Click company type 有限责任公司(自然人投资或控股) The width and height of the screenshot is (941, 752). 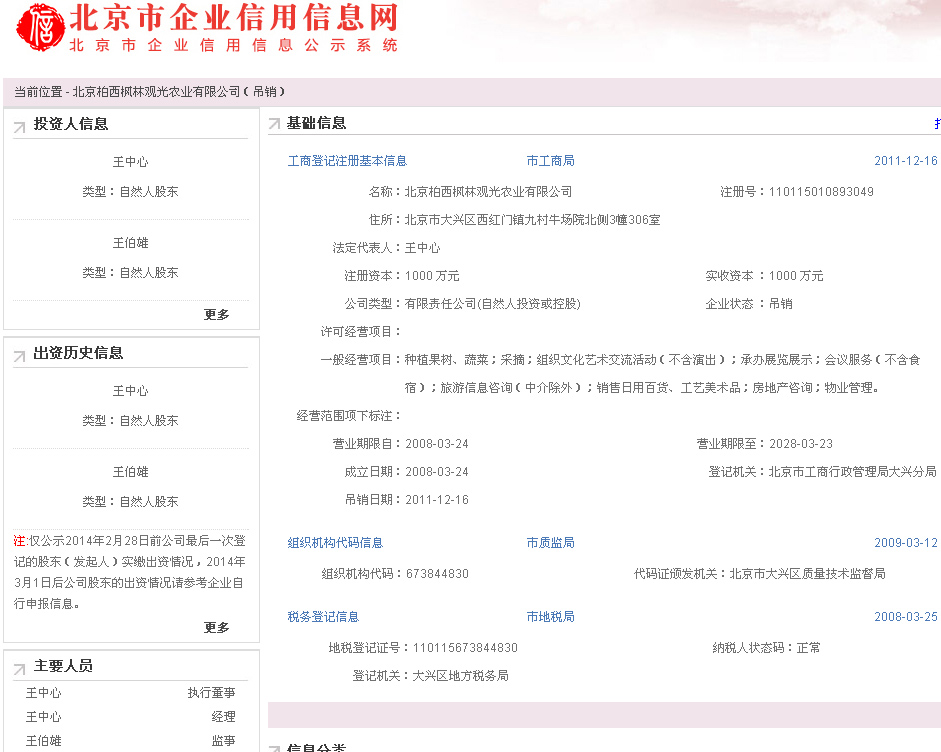(493, 304)
